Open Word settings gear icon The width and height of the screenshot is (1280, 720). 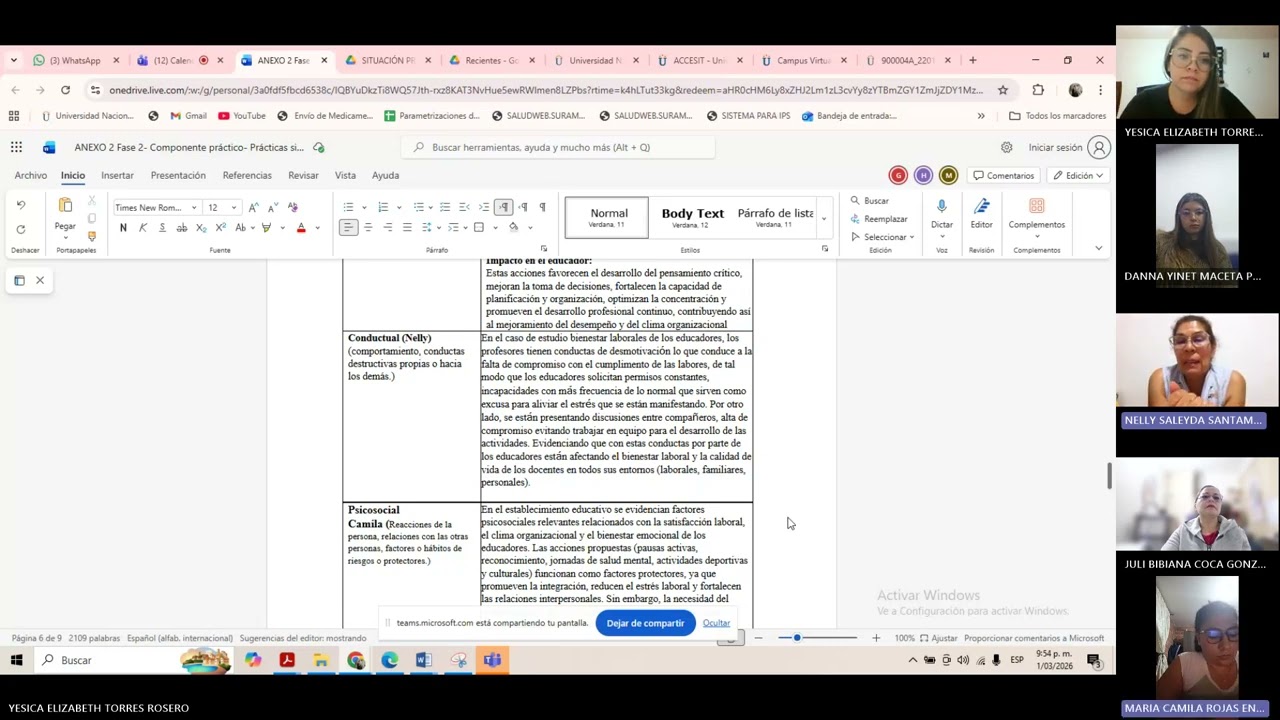click(x=1007, y=147)
